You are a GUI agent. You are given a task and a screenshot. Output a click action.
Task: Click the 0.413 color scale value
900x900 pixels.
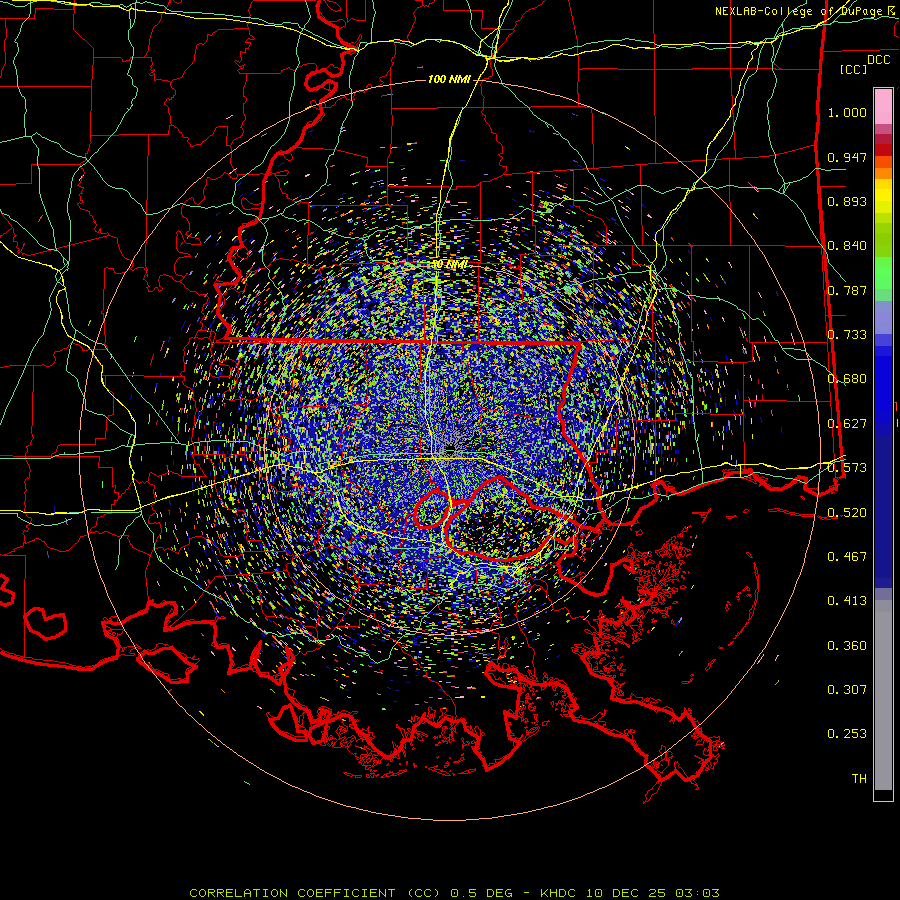(x=847, y=601)
